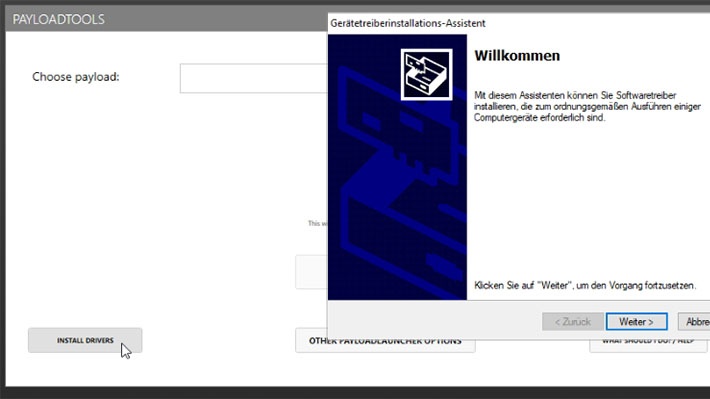Image resolution: width=710 pixels, height=399 pixels.
Task: Click the blue hardware illustration banner
Action: pos(397,167)
